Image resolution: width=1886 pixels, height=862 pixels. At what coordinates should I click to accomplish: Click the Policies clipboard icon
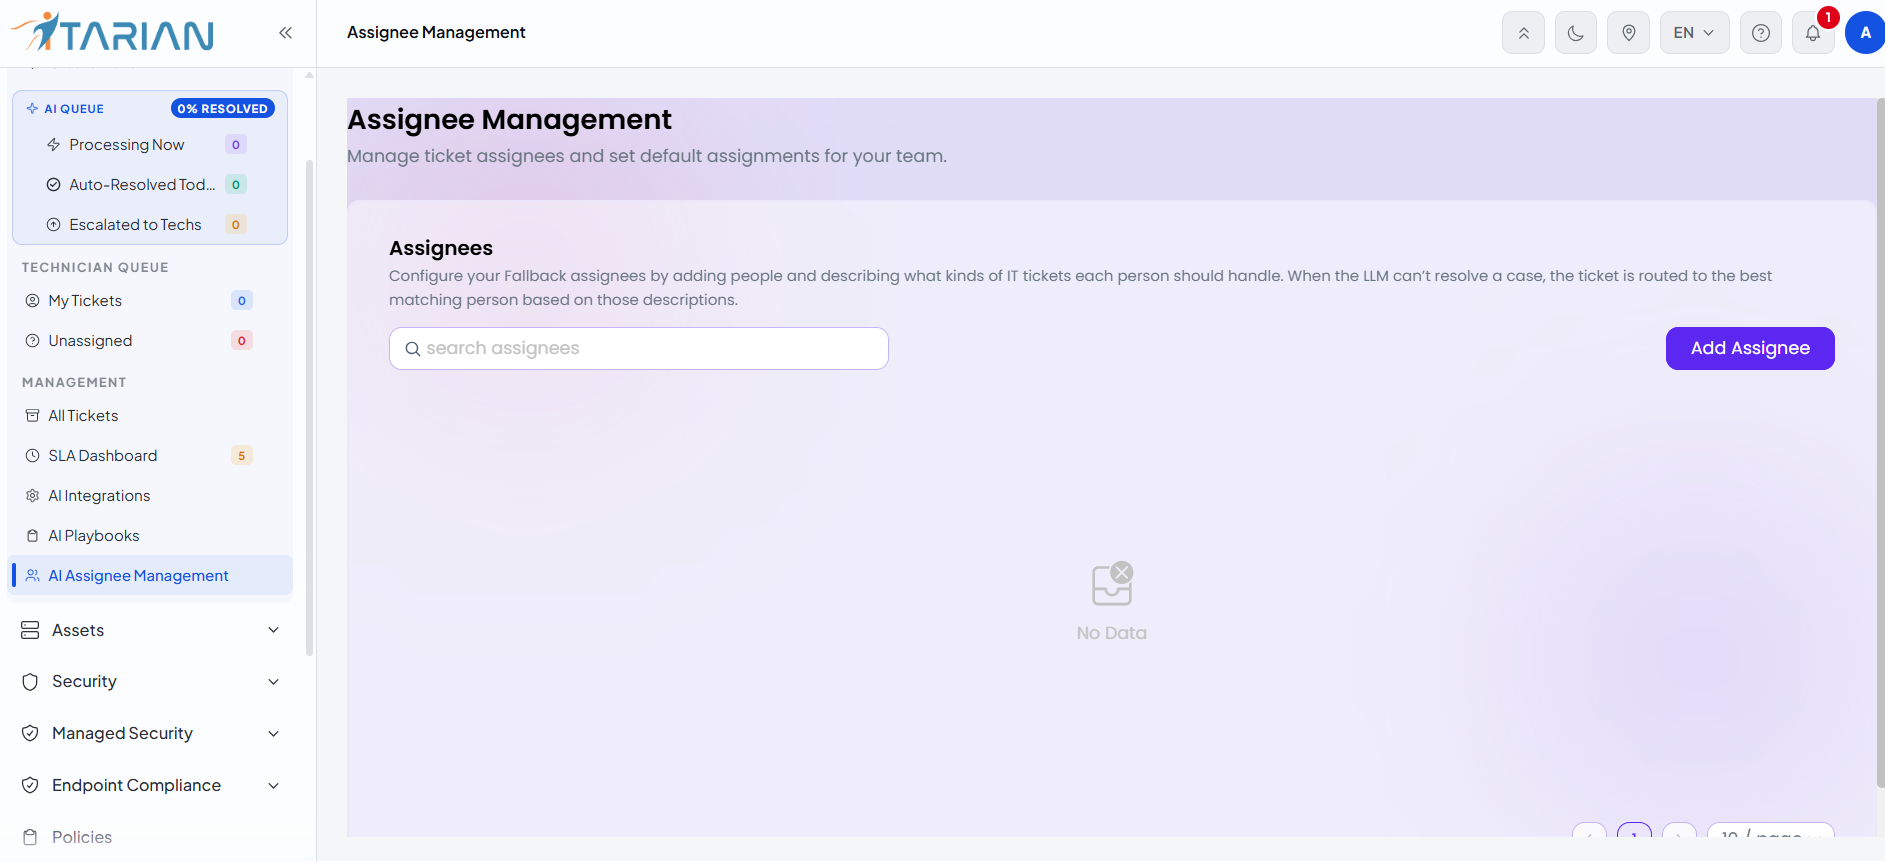coord(30,838)
